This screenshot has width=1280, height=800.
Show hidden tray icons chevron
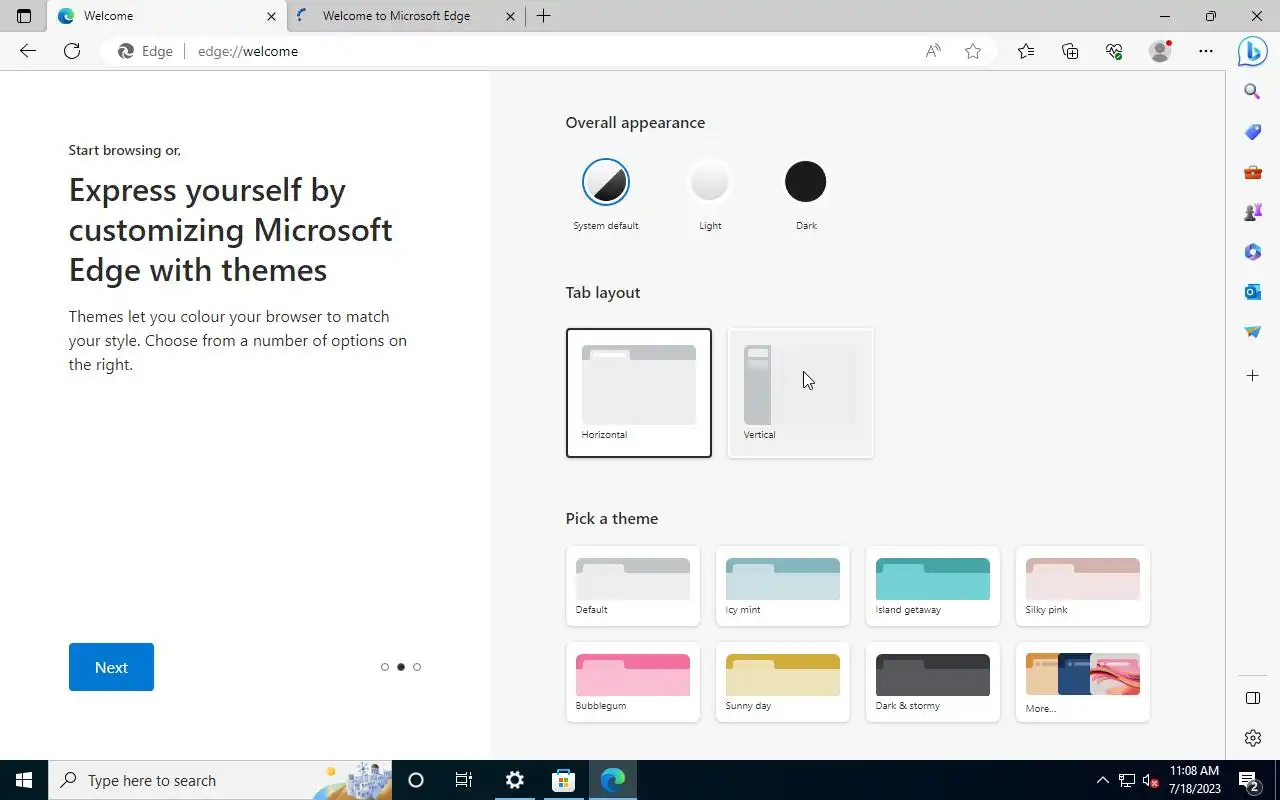1103,780
